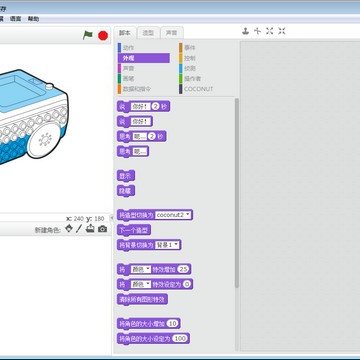Click text field in the plain say block
This screenshot has height=360, width=360.
[x=140, y=122]
